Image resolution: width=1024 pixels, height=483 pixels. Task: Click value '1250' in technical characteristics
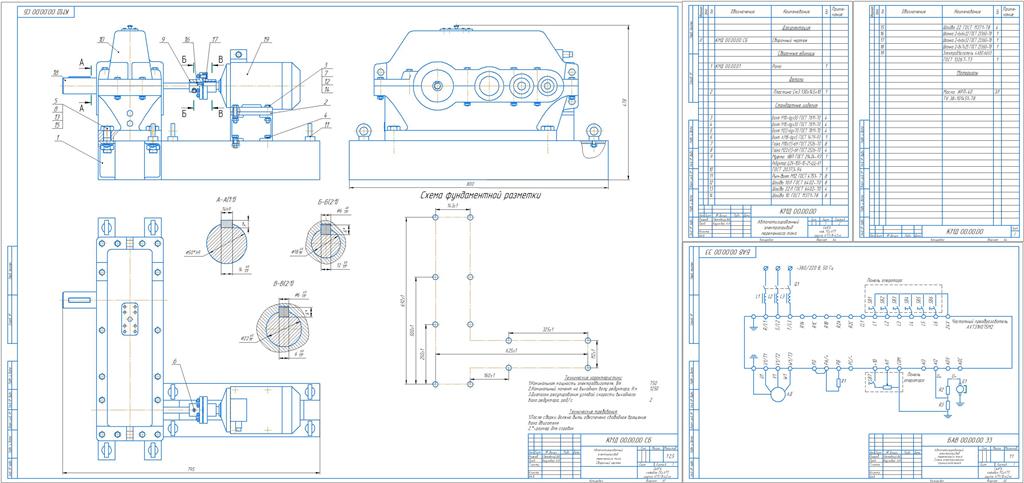(655, 389)
